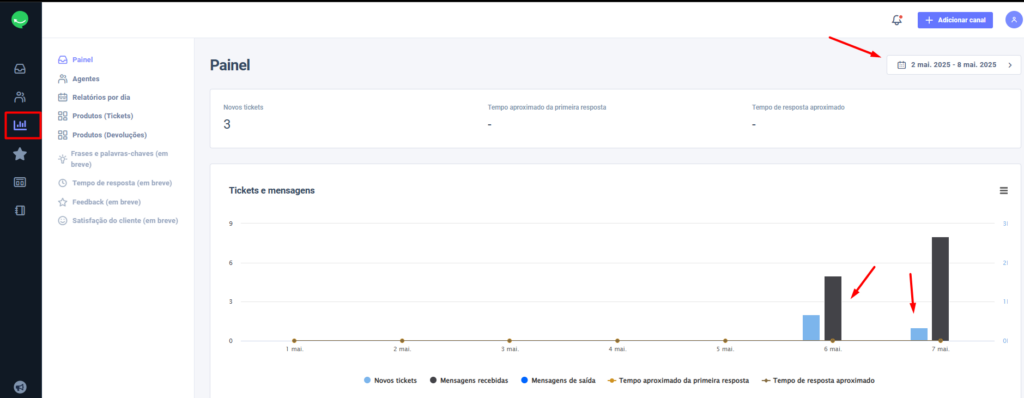1024x398 pixels.
Task: Click the Produtos (Devoluções) grid icon
Action: [63, 135]
